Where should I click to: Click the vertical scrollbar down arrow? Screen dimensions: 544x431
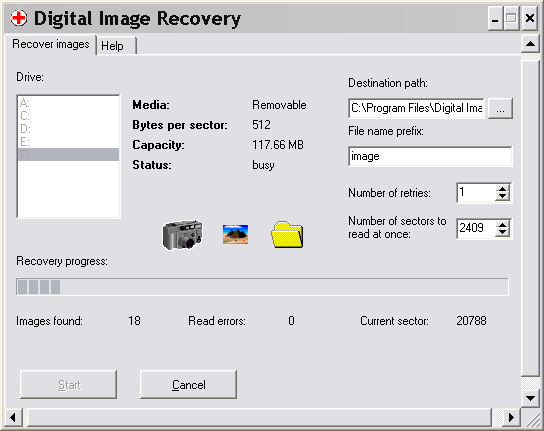[530, 398]
